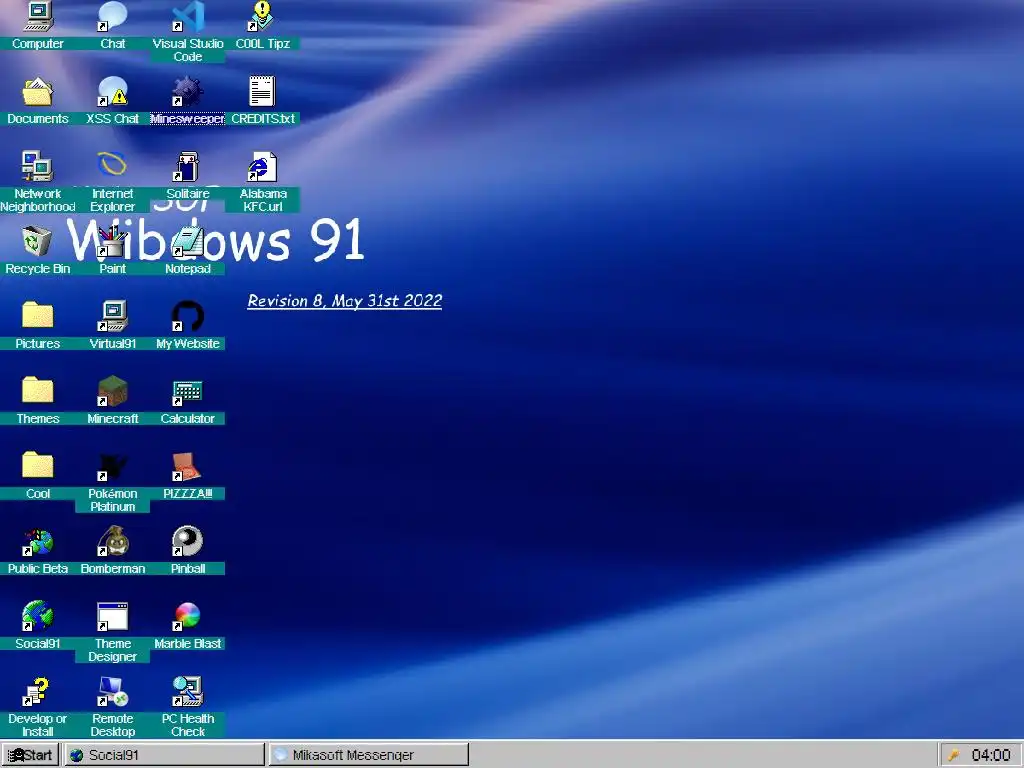
Task: Switch to Mikasoft Messenger taskbar window
Action: tap(369, 755)
